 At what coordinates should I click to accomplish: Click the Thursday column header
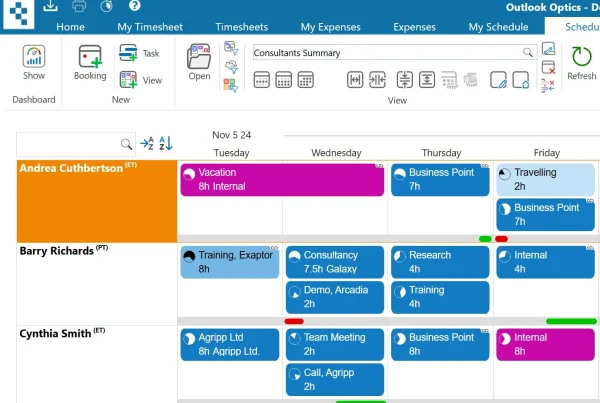442,153
